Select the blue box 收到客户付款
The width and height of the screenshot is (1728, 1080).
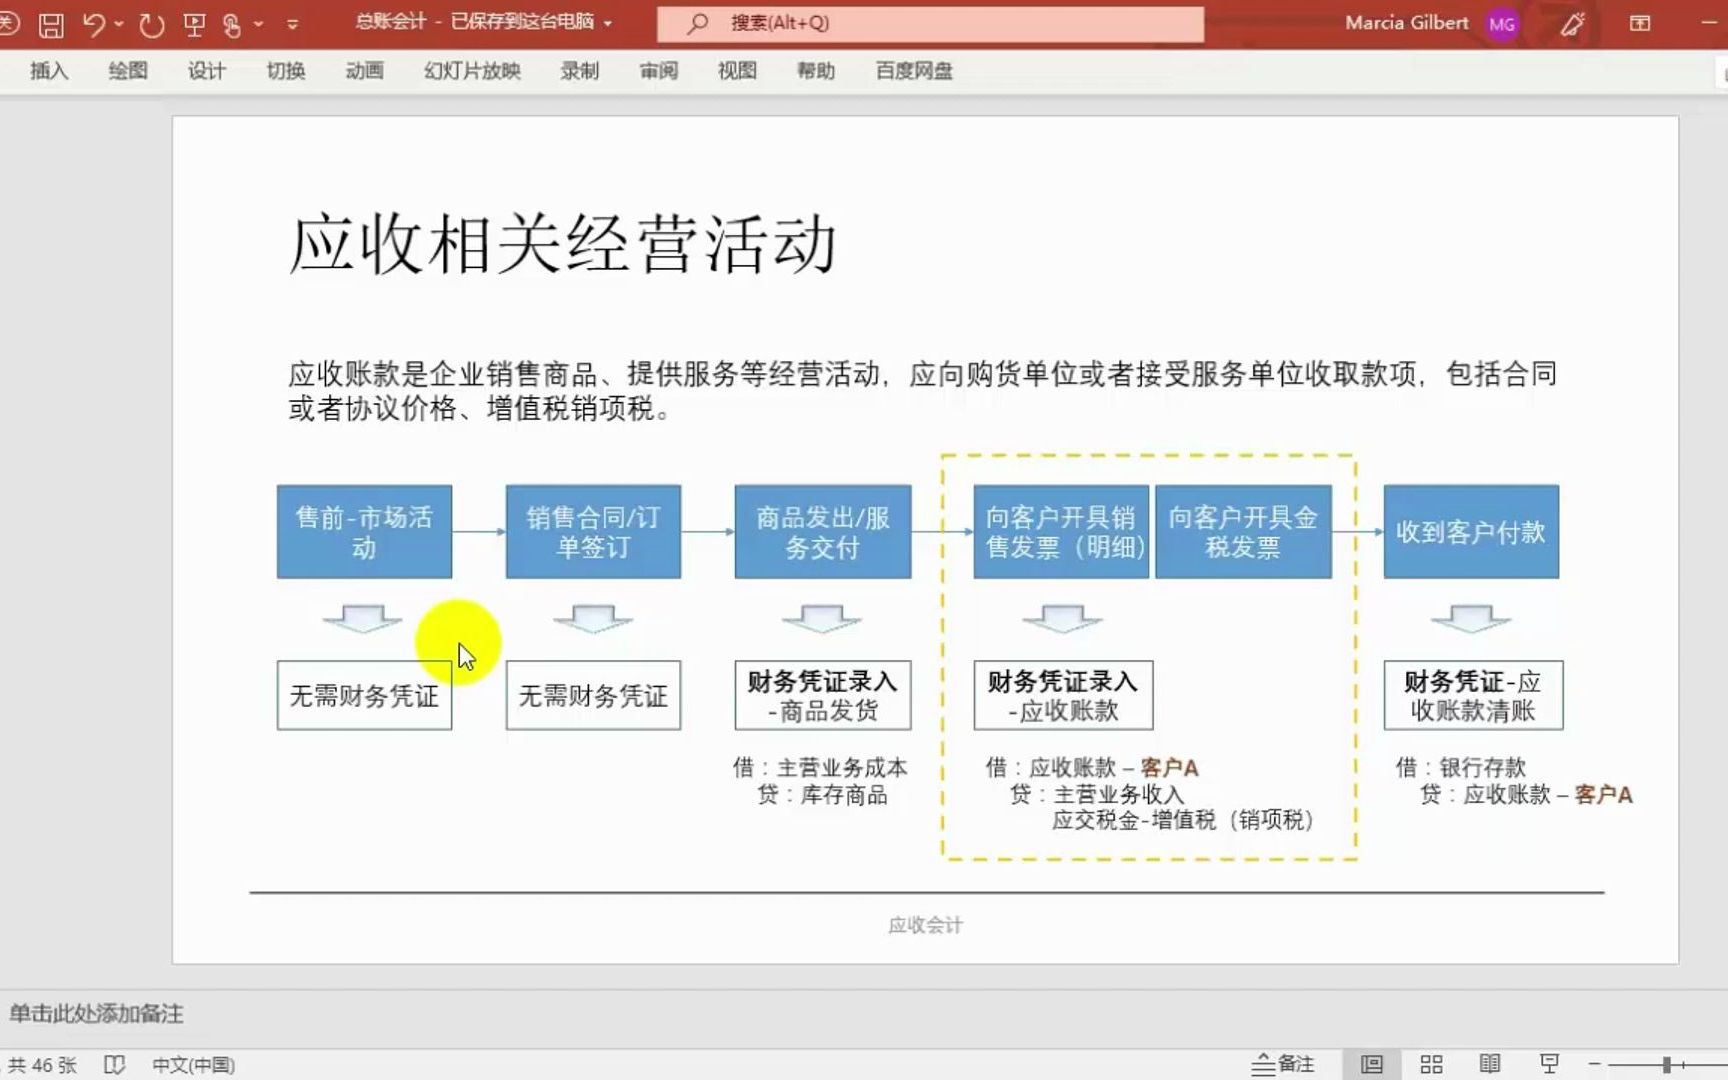coord(1471,532)
